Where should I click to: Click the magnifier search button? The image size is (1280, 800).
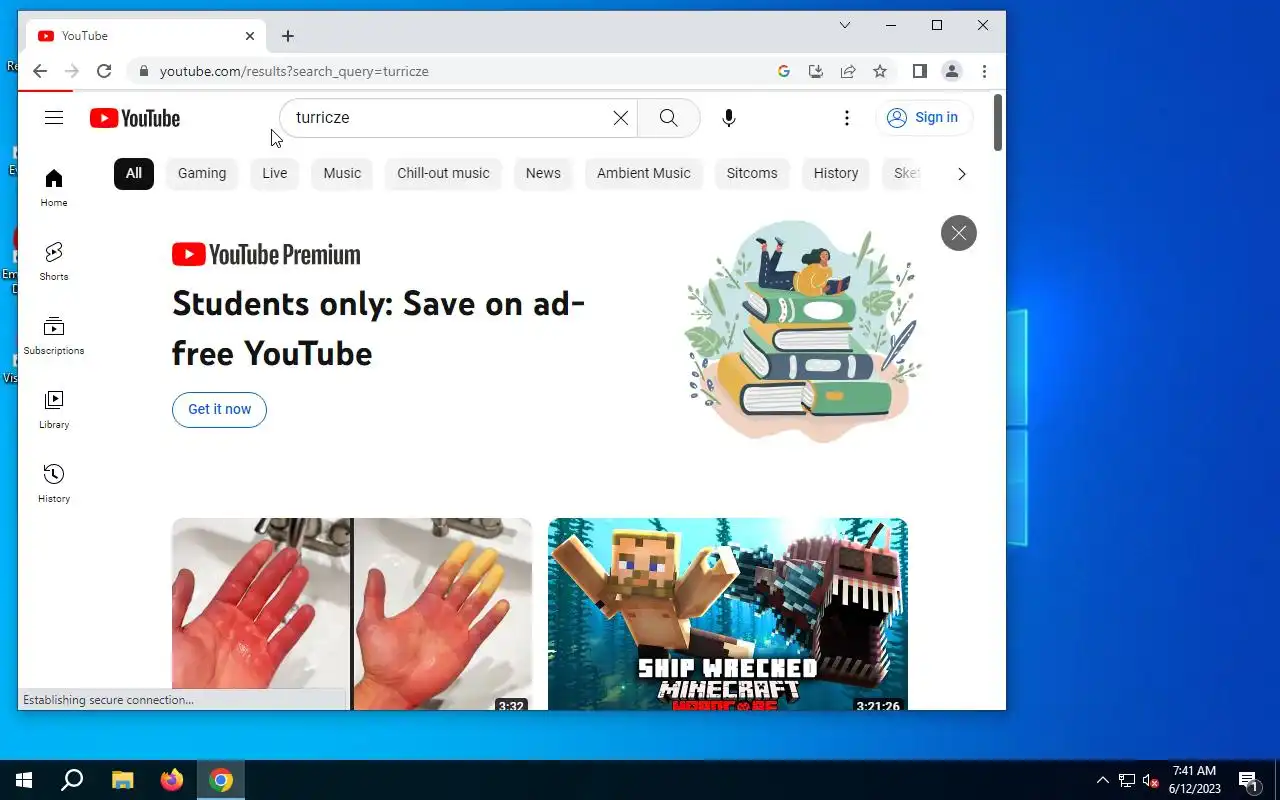pyautogui.click(x=668, y=118)
